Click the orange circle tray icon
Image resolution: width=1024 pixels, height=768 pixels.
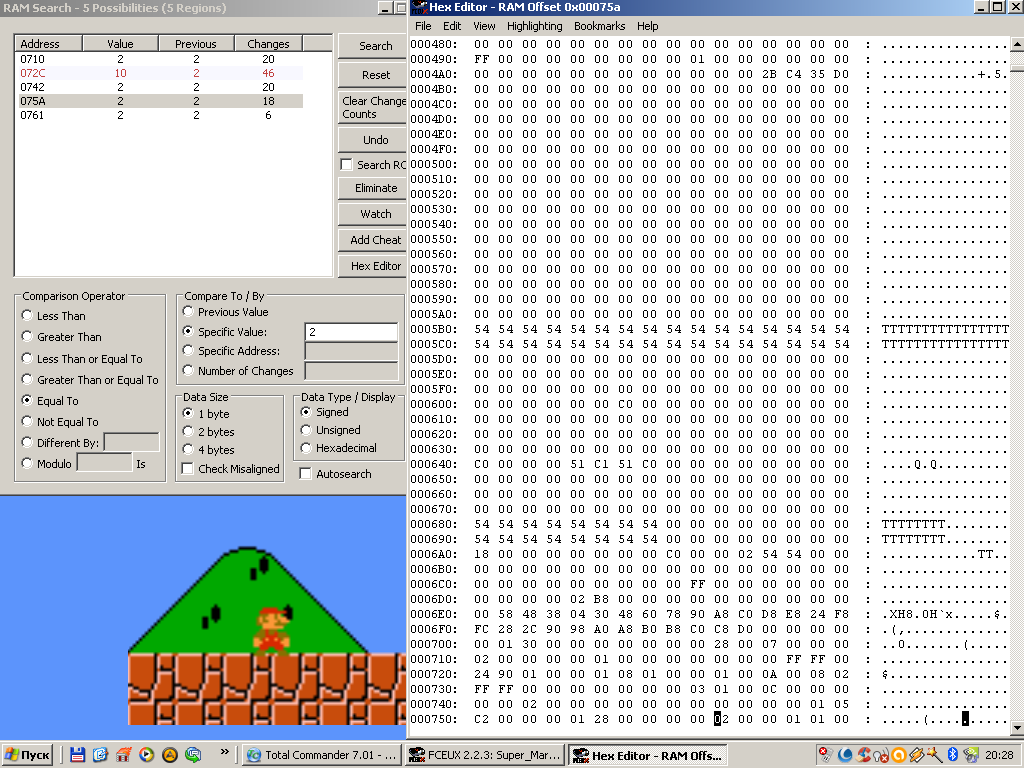(x=899, y=755)
